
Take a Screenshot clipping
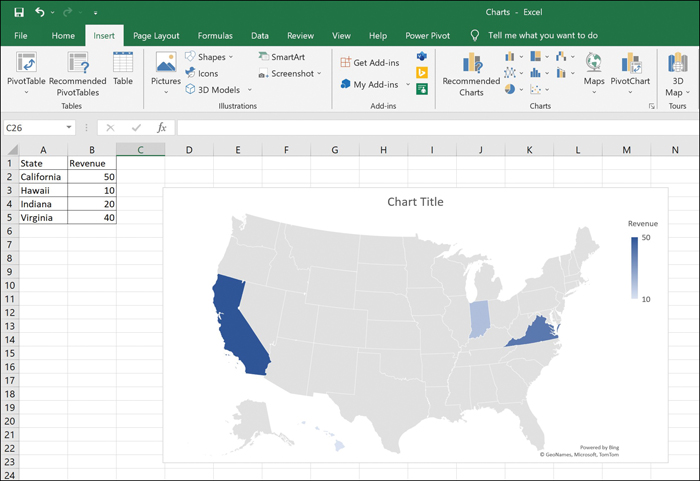coord(286,73)
